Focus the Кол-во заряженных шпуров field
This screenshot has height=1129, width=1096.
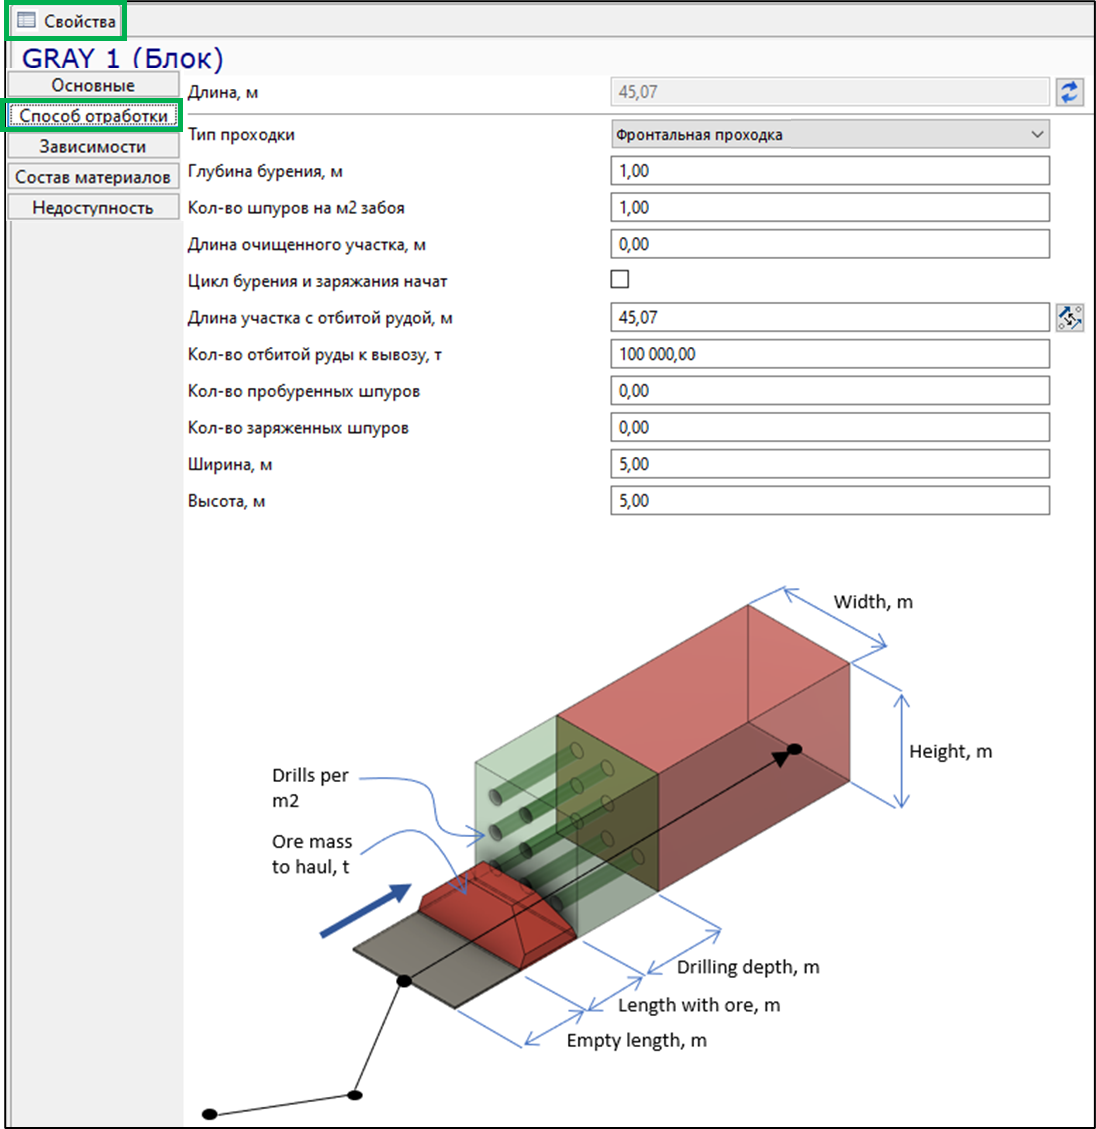click(x=830, y=428)
